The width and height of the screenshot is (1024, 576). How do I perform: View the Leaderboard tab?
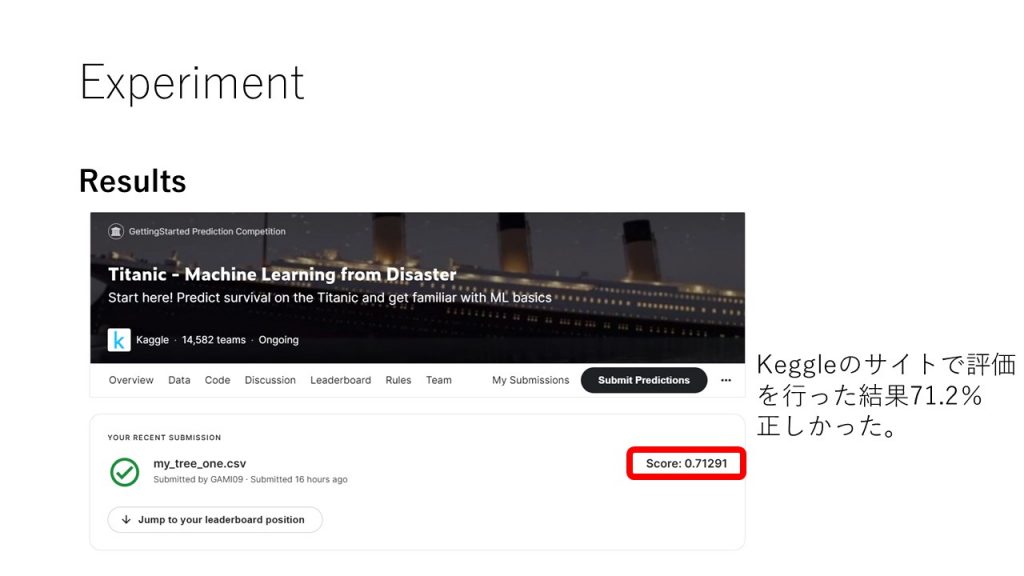coord(340,380)
